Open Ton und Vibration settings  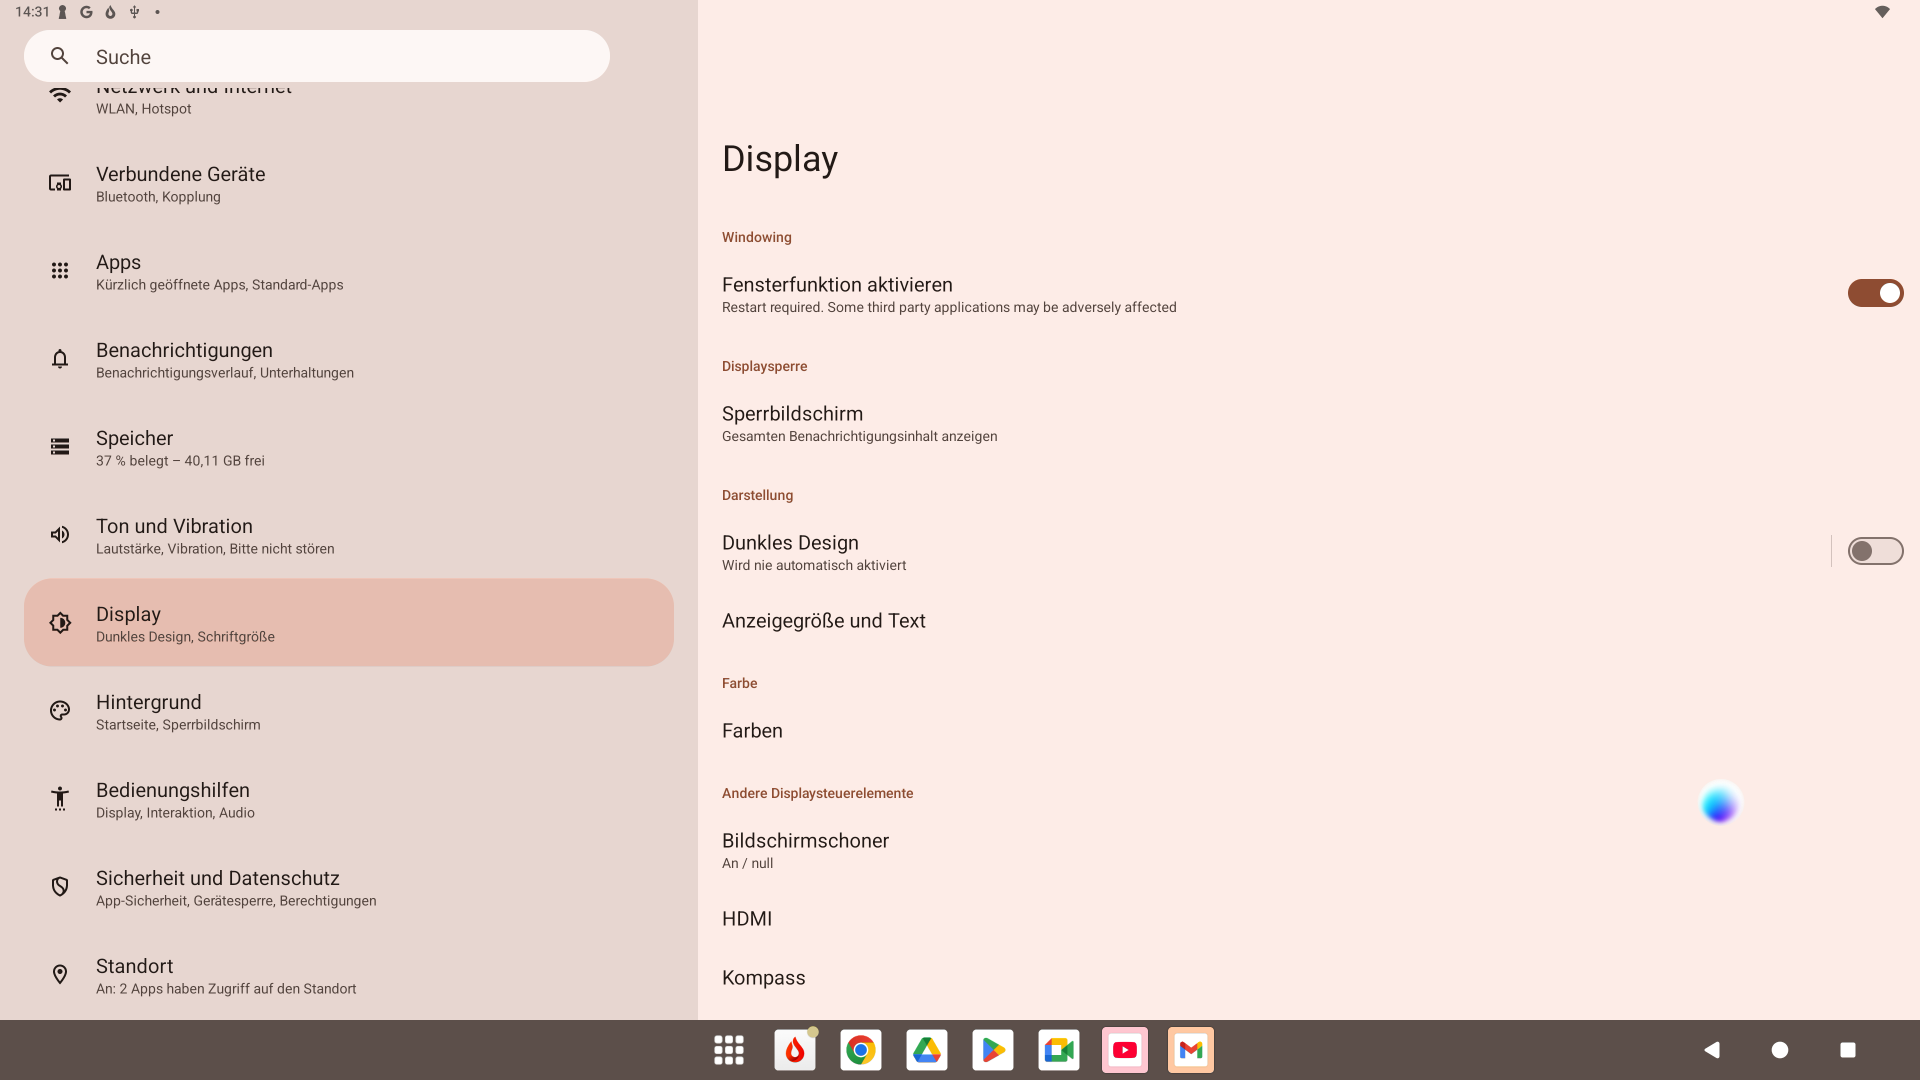point(349,535)
